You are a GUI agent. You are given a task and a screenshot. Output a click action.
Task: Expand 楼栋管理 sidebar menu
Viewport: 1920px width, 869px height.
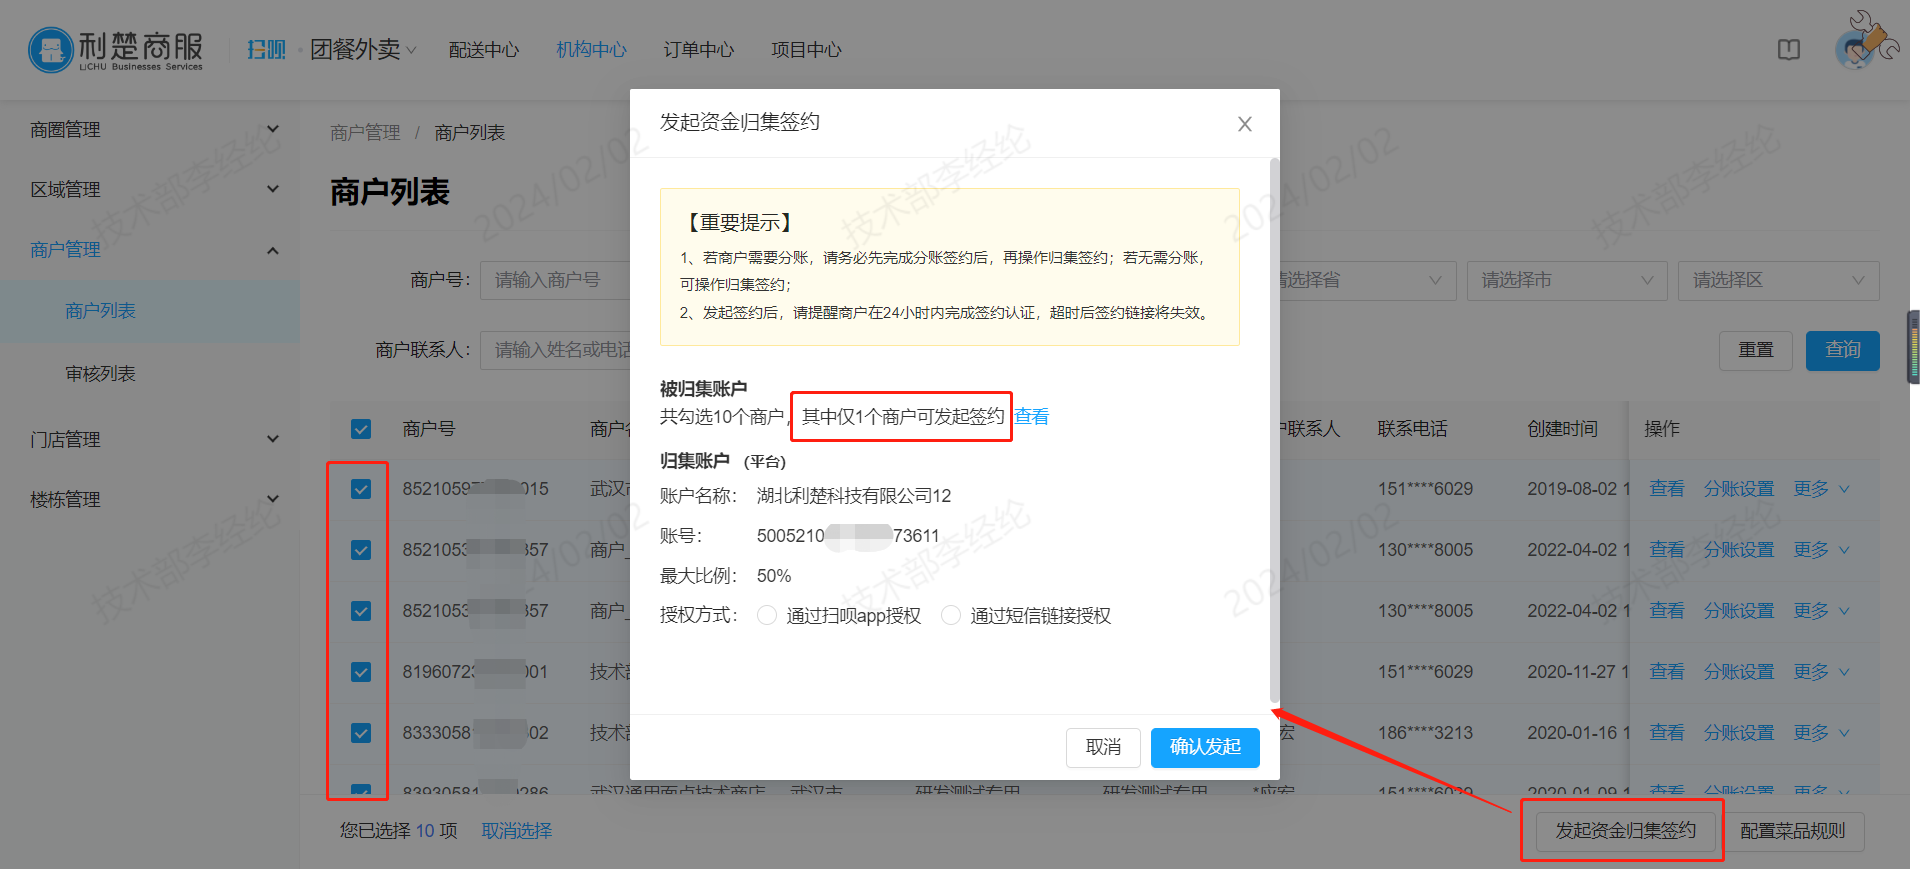tap(150, 499)
